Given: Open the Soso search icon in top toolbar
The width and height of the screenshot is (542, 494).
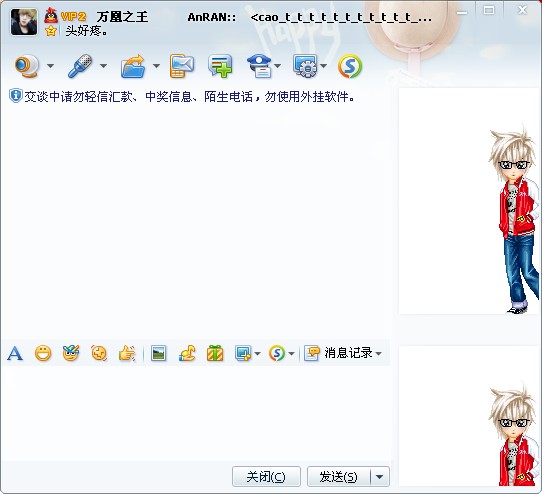Looking at the screenshot, I should tap(350, 66).
